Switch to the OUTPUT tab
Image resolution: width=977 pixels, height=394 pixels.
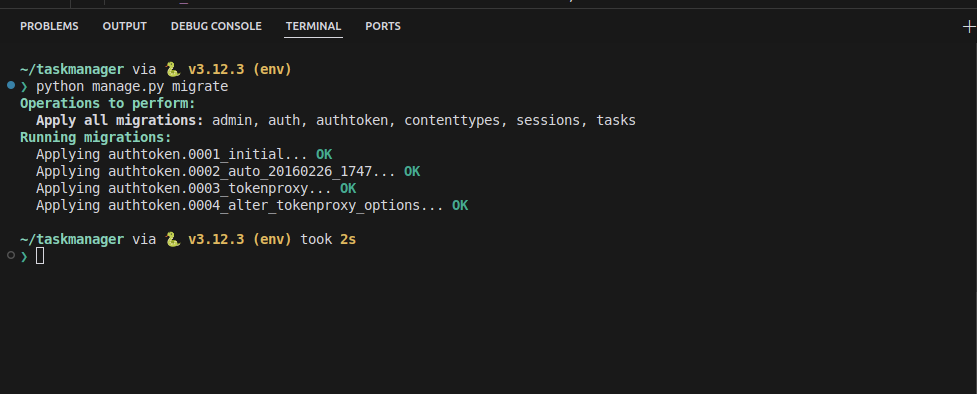[x=125, y=26]
